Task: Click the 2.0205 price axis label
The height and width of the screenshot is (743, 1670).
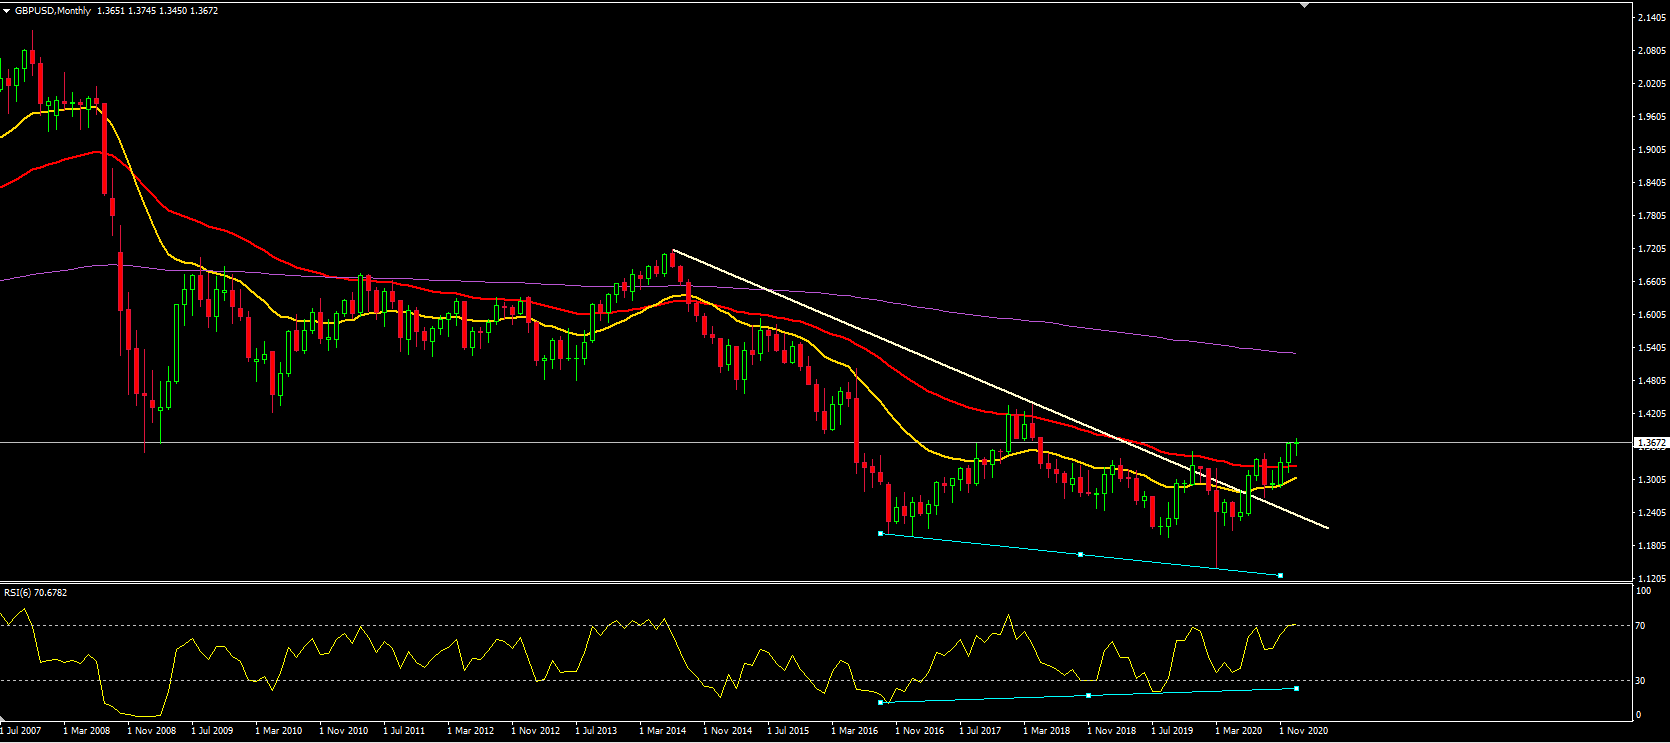Action: coord(1652,84)
